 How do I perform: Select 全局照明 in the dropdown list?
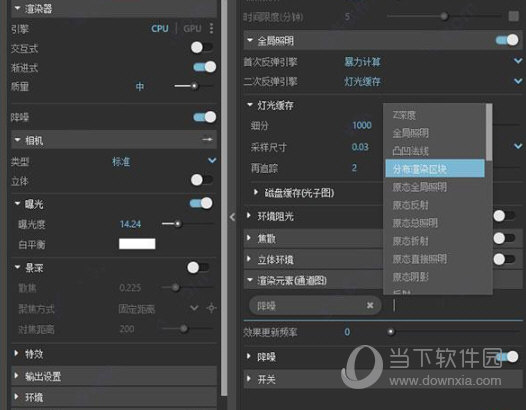point(435,133)
